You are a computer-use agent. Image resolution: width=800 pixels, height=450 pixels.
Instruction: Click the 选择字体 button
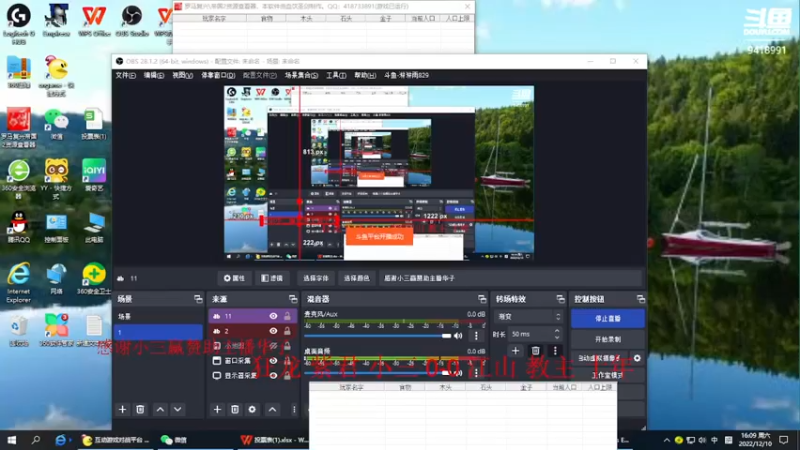click(x=316, y=278)
